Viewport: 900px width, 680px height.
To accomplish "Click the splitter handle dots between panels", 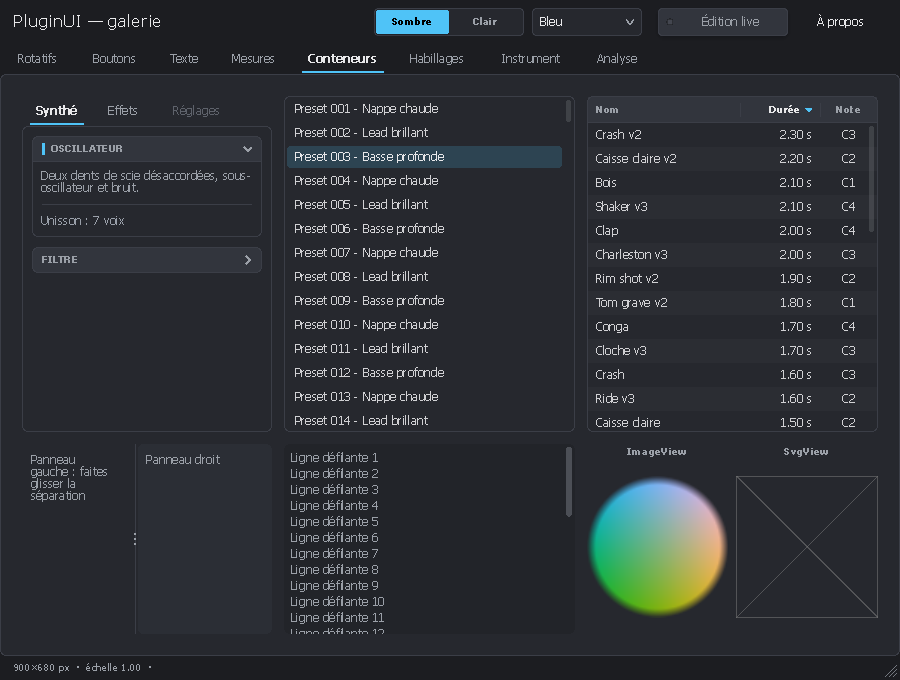I will [135, 539].
